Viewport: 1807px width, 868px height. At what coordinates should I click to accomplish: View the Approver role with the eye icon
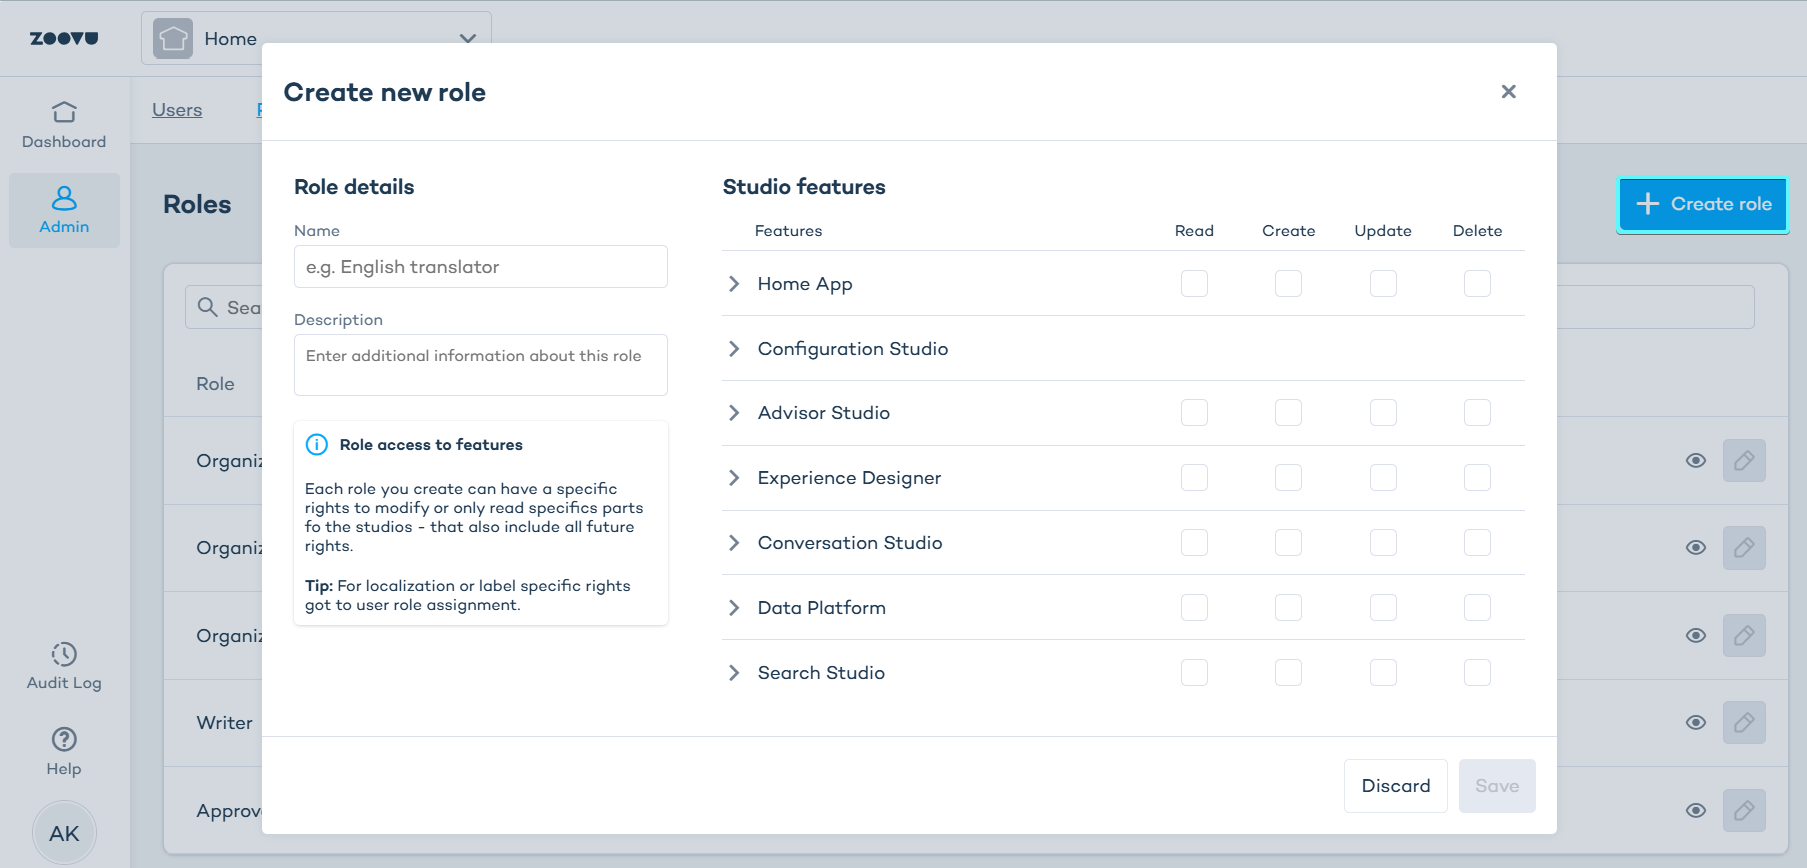click(1696, 810)
